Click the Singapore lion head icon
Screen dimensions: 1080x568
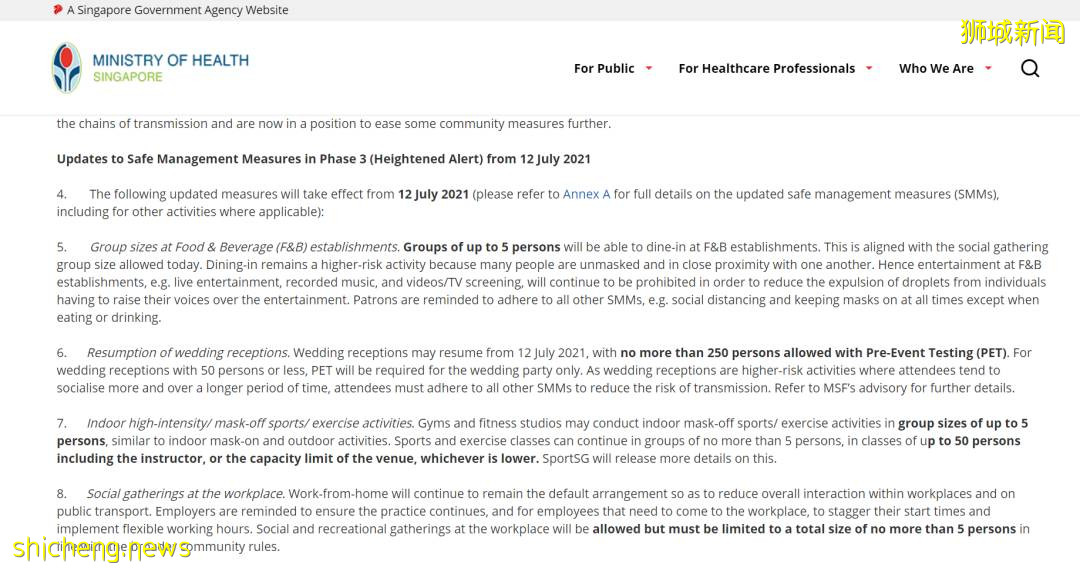[58, 10]
